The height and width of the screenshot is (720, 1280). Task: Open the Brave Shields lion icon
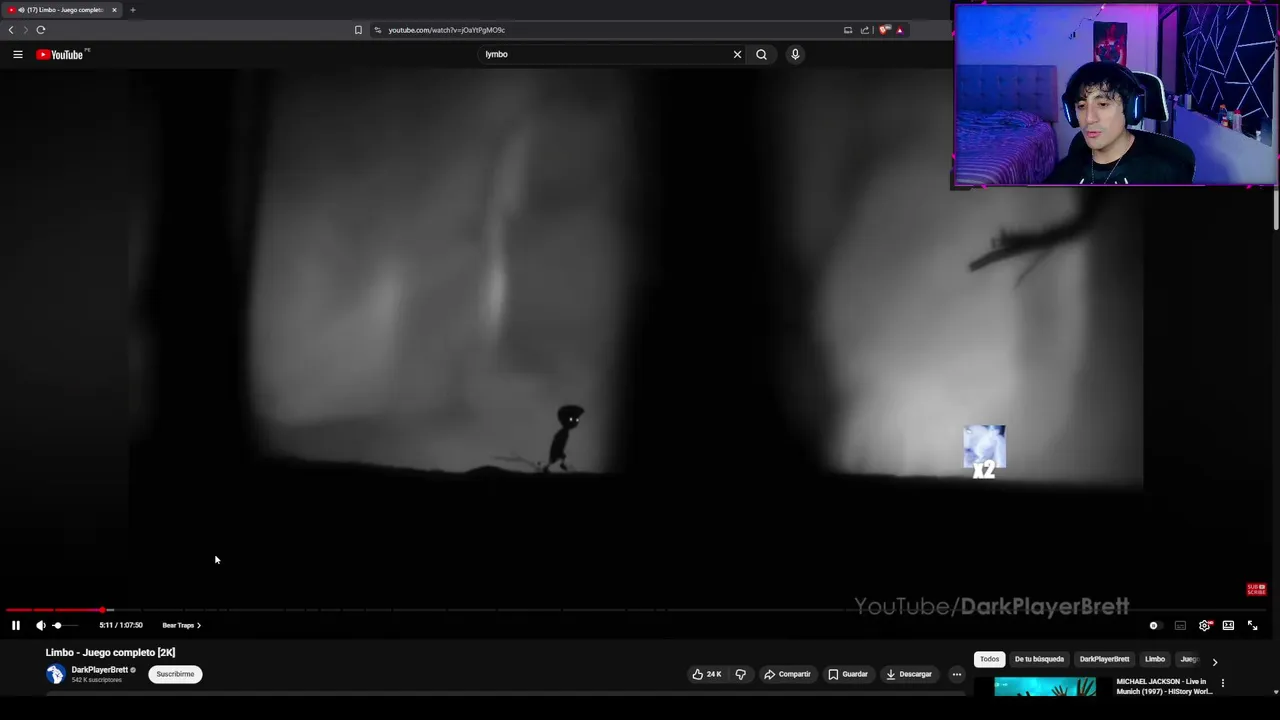[884, 30]
